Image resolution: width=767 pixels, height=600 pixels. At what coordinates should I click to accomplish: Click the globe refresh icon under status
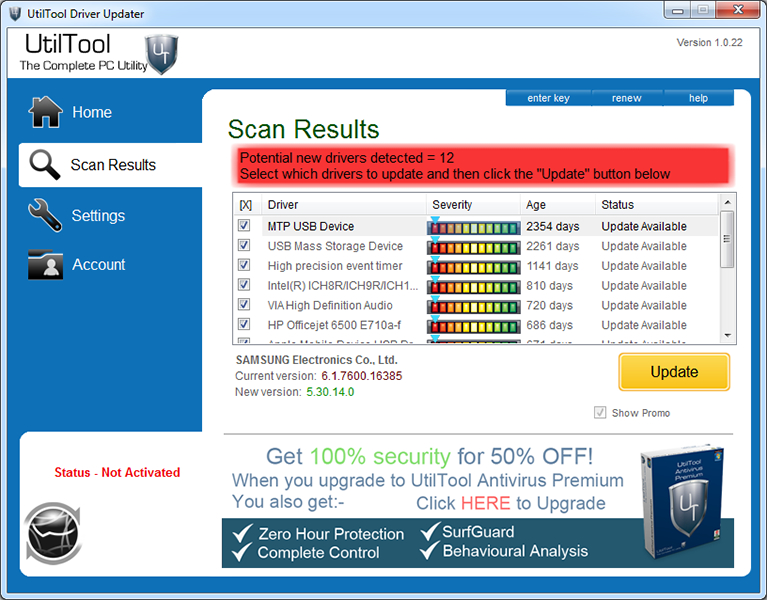53,533
